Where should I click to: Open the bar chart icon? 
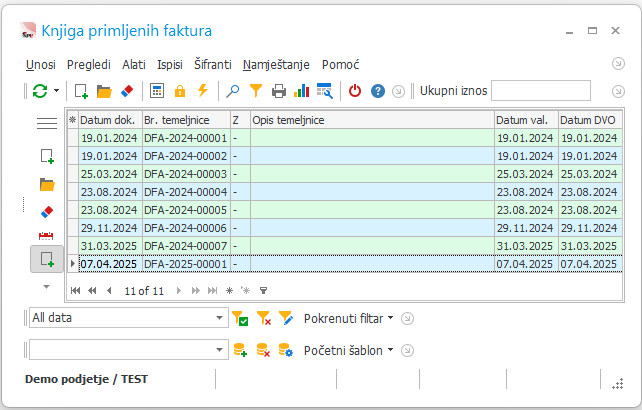tap(302, 91)
